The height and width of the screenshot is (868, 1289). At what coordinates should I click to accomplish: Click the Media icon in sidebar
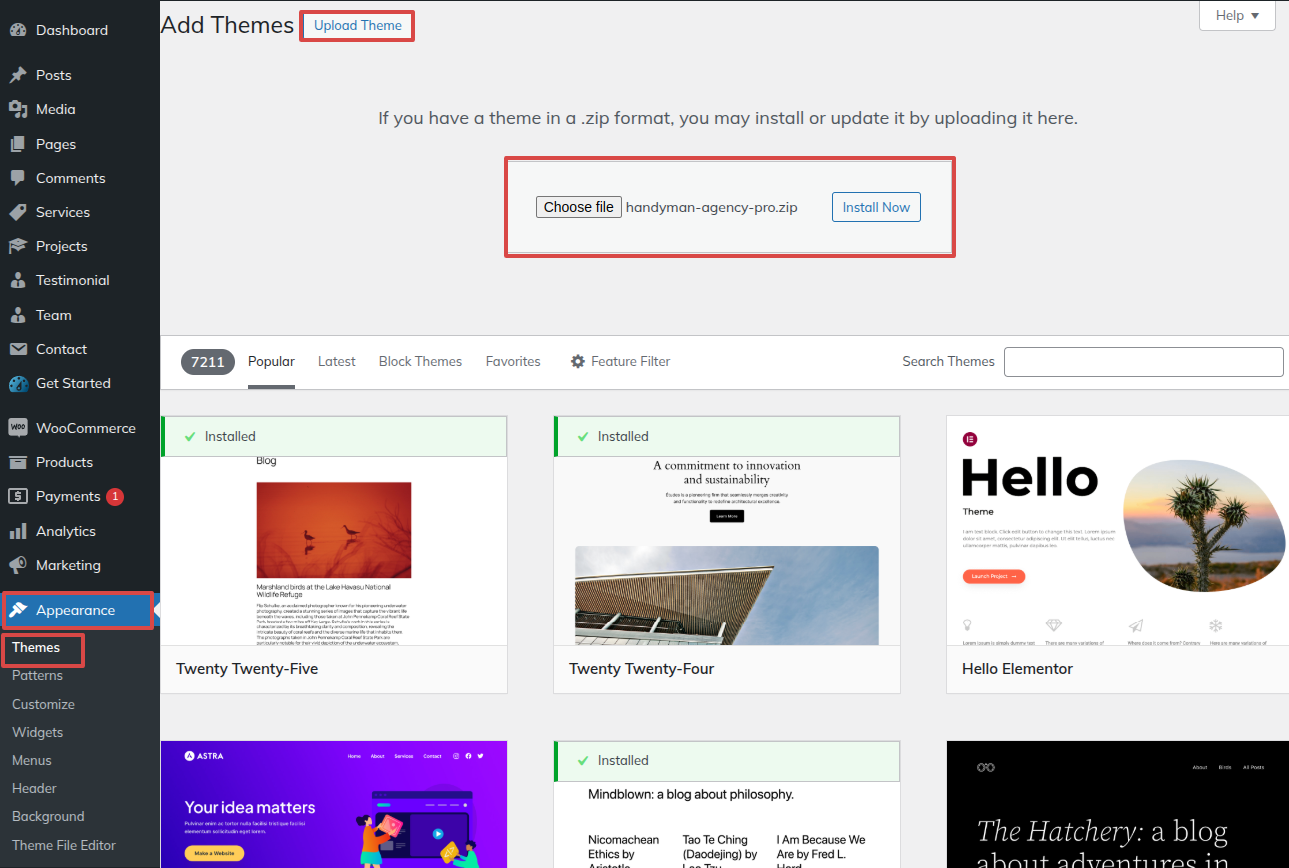(18, 109)
